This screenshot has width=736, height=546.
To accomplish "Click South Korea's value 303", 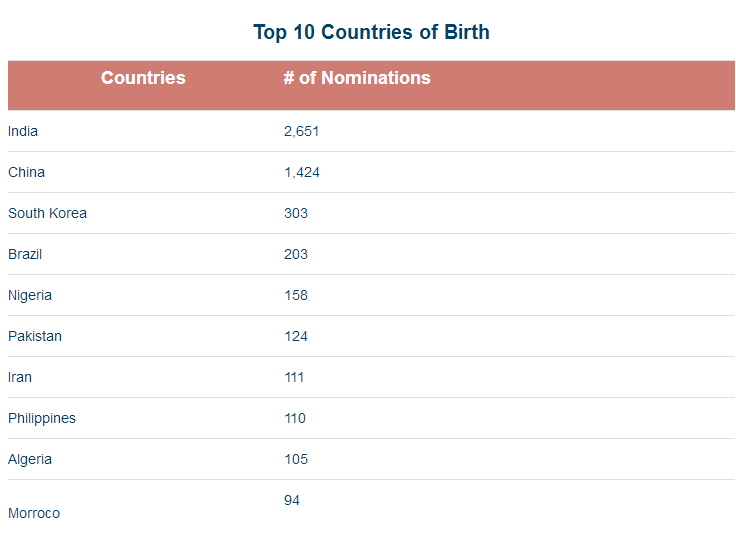I will [295, 213].
